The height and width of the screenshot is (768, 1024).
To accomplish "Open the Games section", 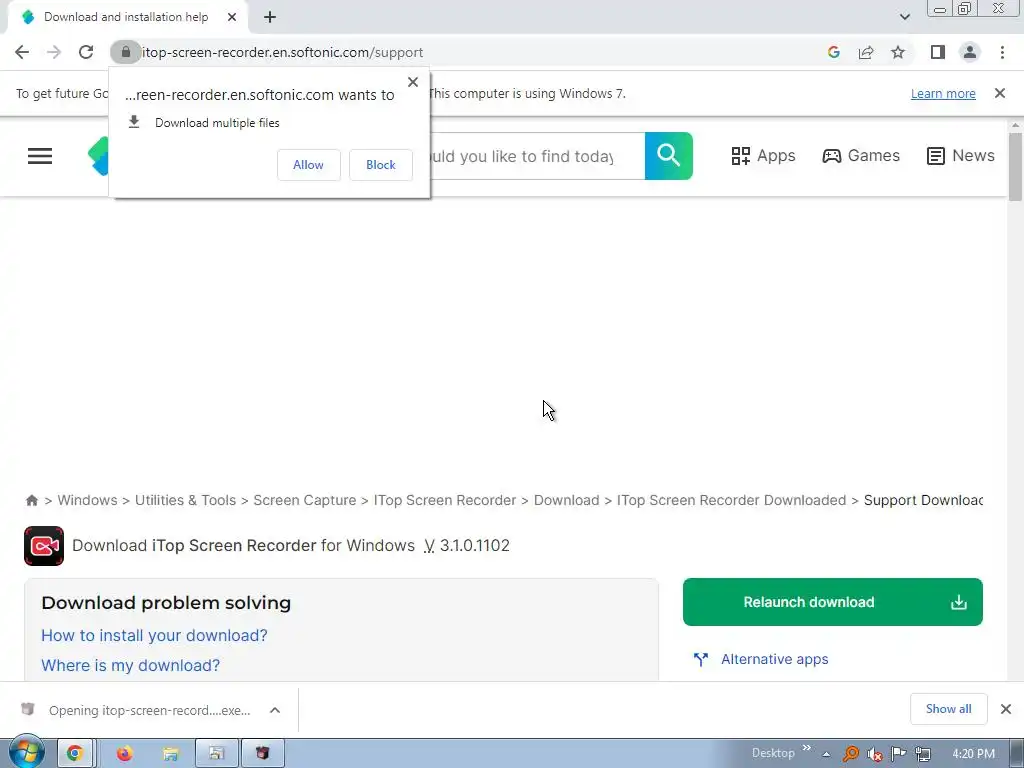I will tap(861, 155).
